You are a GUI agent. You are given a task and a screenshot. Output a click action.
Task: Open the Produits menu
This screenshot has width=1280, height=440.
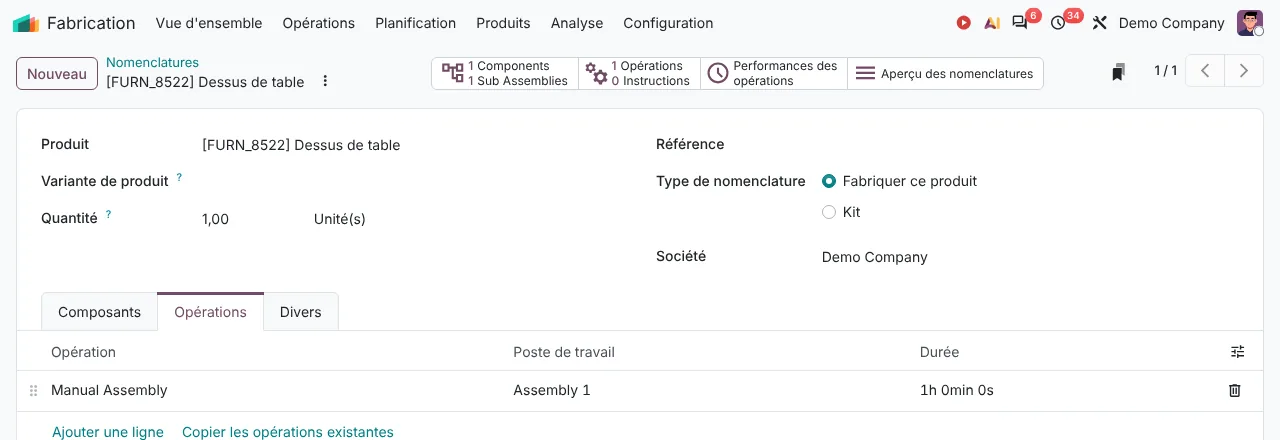(x=503, y=23)
